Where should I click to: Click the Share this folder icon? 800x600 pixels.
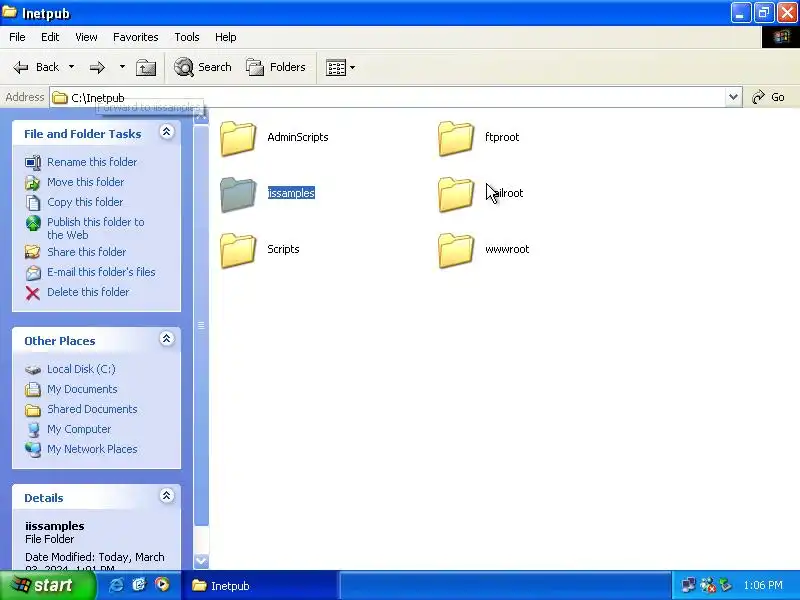[x=33, y=252]
